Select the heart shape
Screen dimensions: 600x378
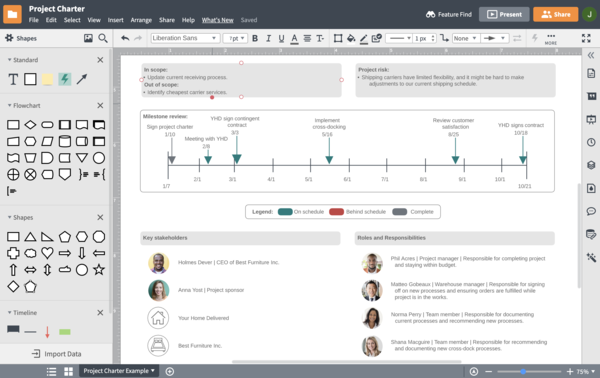point(47,253)
